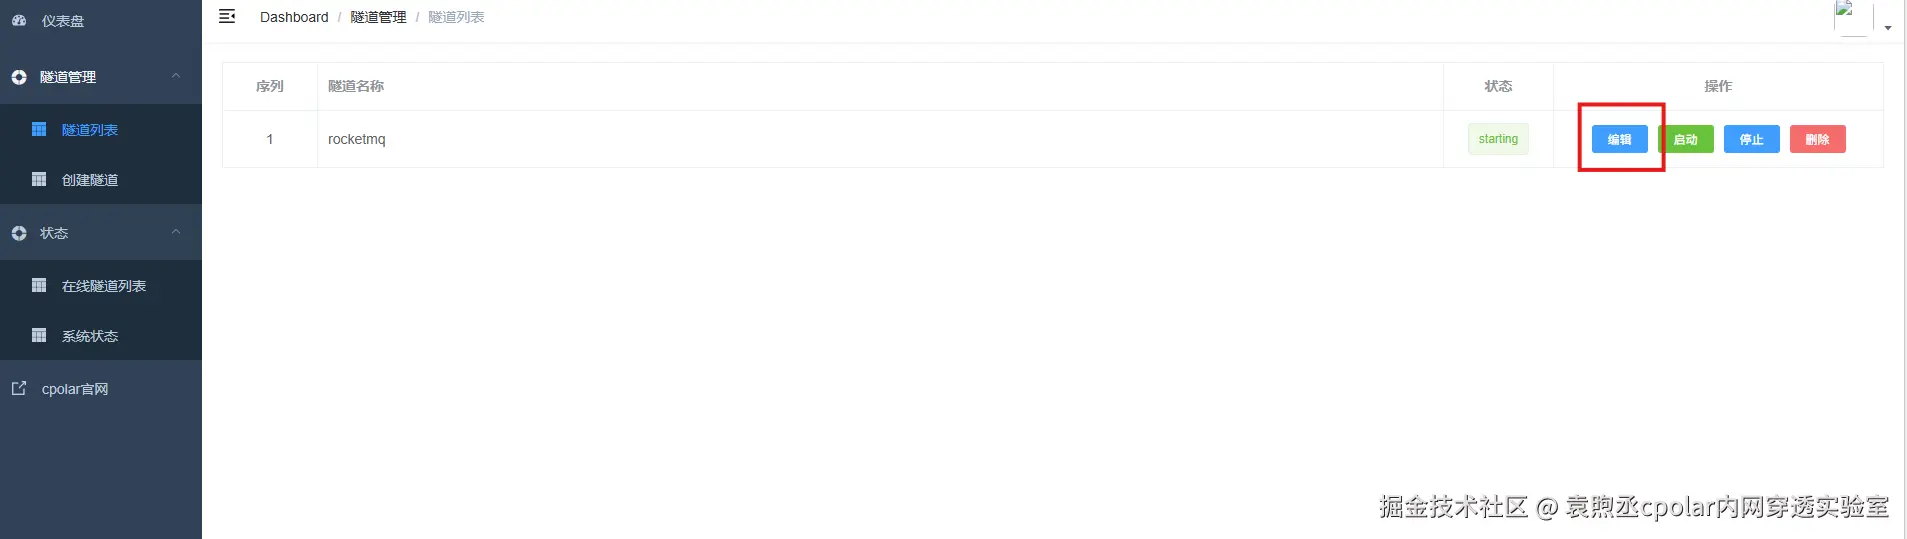Screen dimensions: 1907x539
Task: Click the external link icon beside cpolar官网
Action: (19, 388)
